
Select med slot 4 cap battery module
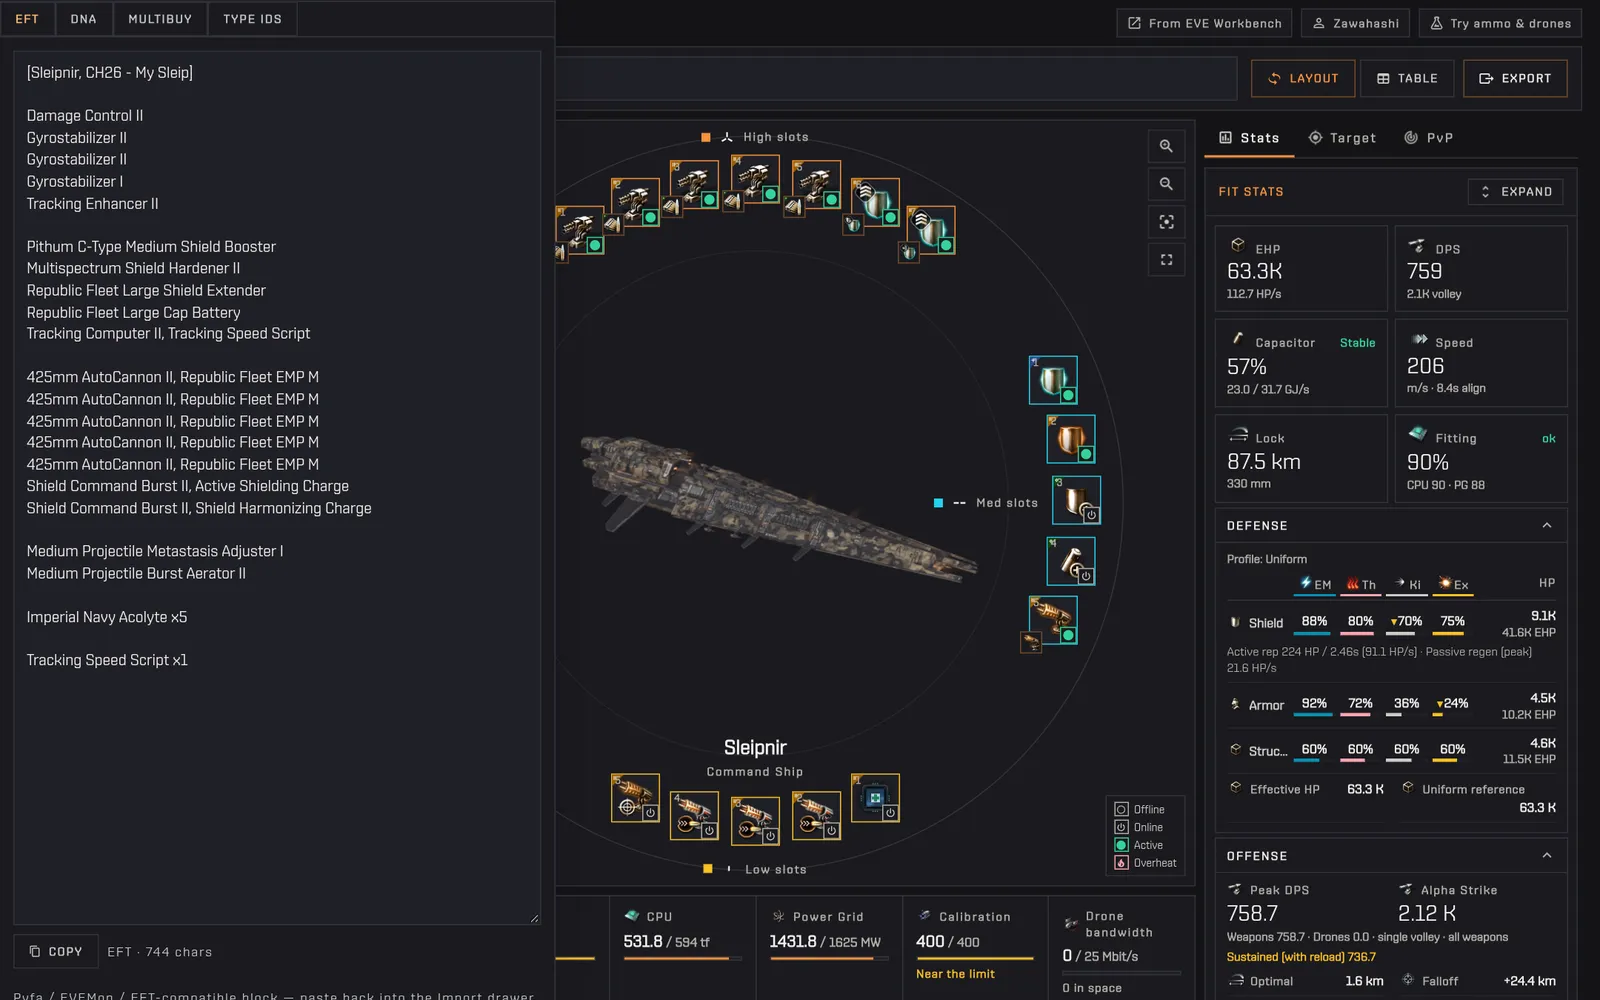(1071, 561)
